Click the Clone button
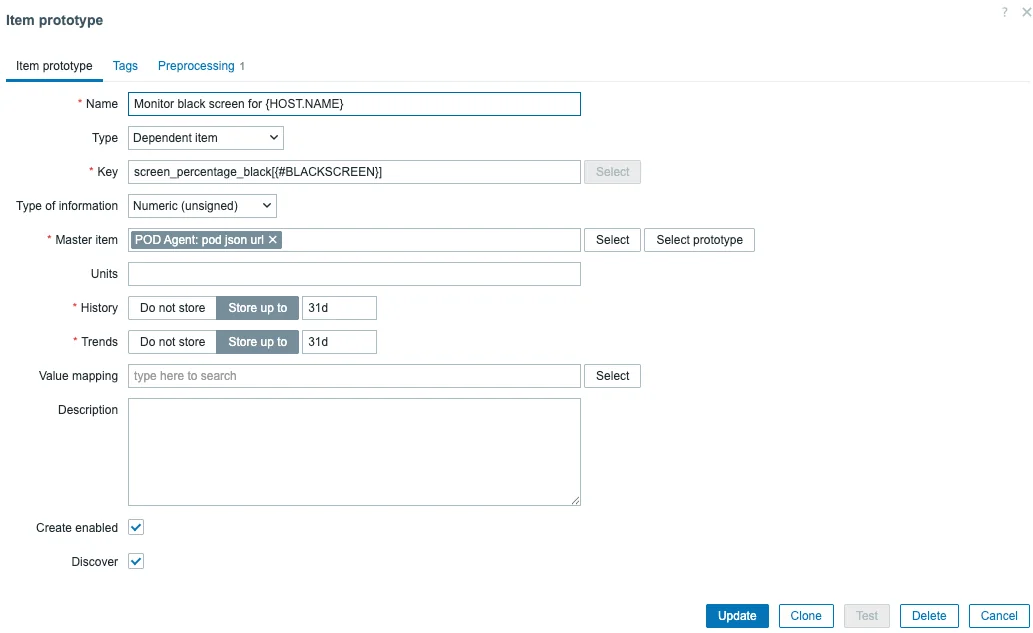The width and height of the screenshot is (1033, 633). 806,616
